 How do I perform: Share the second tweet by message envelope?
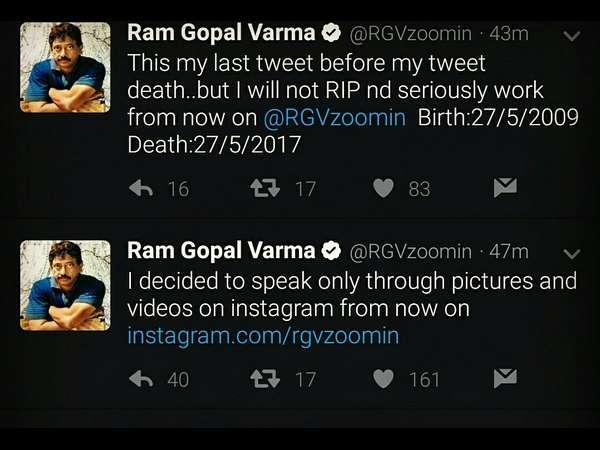(x=505, y=377)
